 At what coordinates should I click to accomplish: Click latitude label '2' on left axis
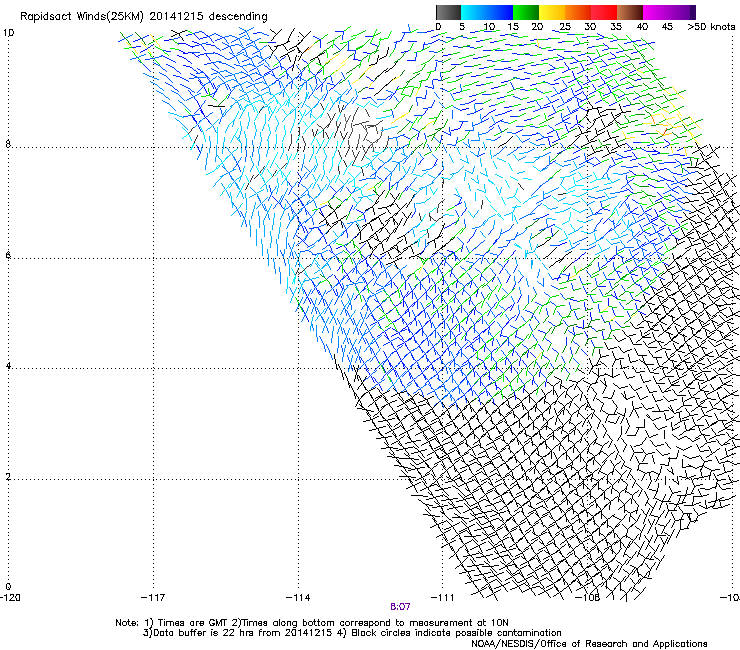pos(8,477)
